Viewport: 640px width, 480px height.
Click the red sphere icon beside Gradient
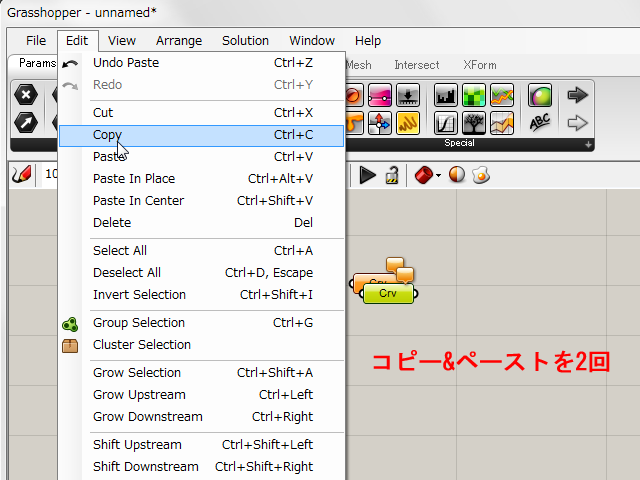(354, 96)
